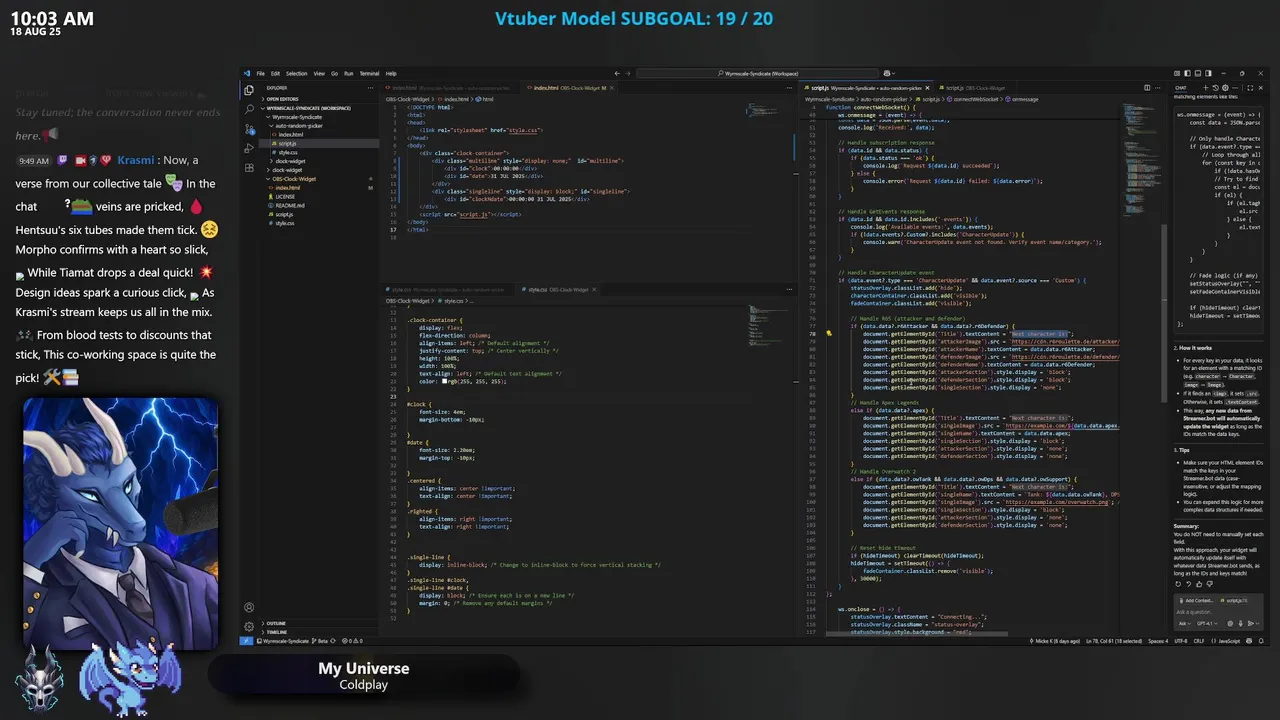Viewport: 1280px width, 720px height.
Task: Open LICENSE file in explorer
Action: click(285, 197)
